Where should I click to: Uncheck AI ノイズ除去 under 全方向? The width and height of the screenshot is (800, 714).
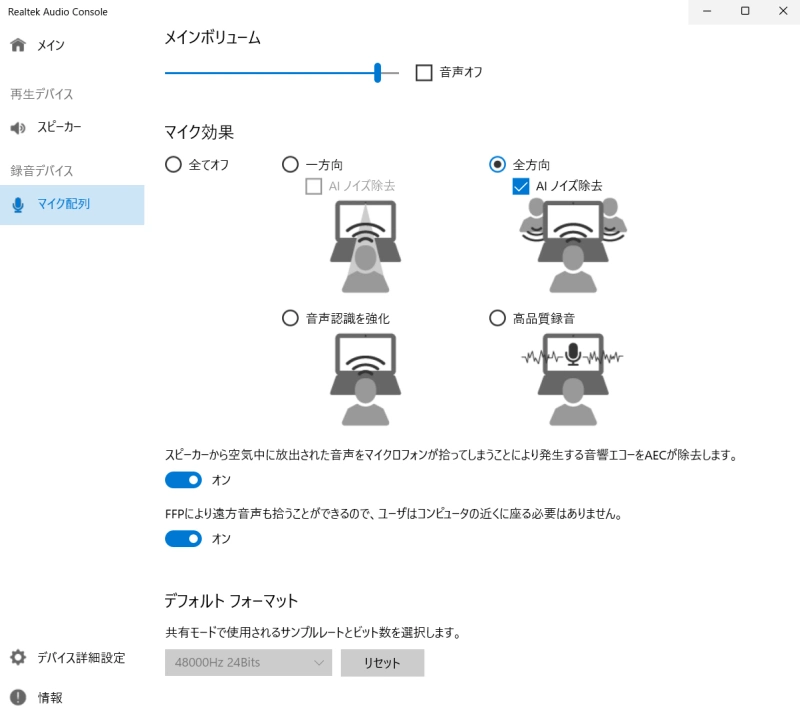click(519, 185)
